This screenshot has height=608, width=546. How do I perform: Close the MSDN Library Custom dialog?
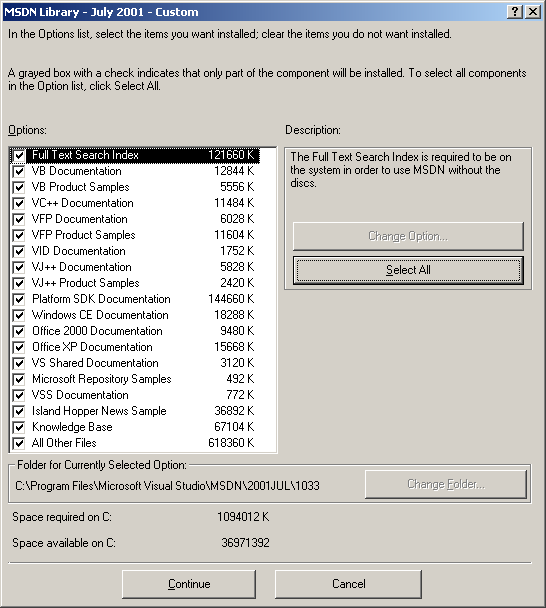click(x=533, y=12)
